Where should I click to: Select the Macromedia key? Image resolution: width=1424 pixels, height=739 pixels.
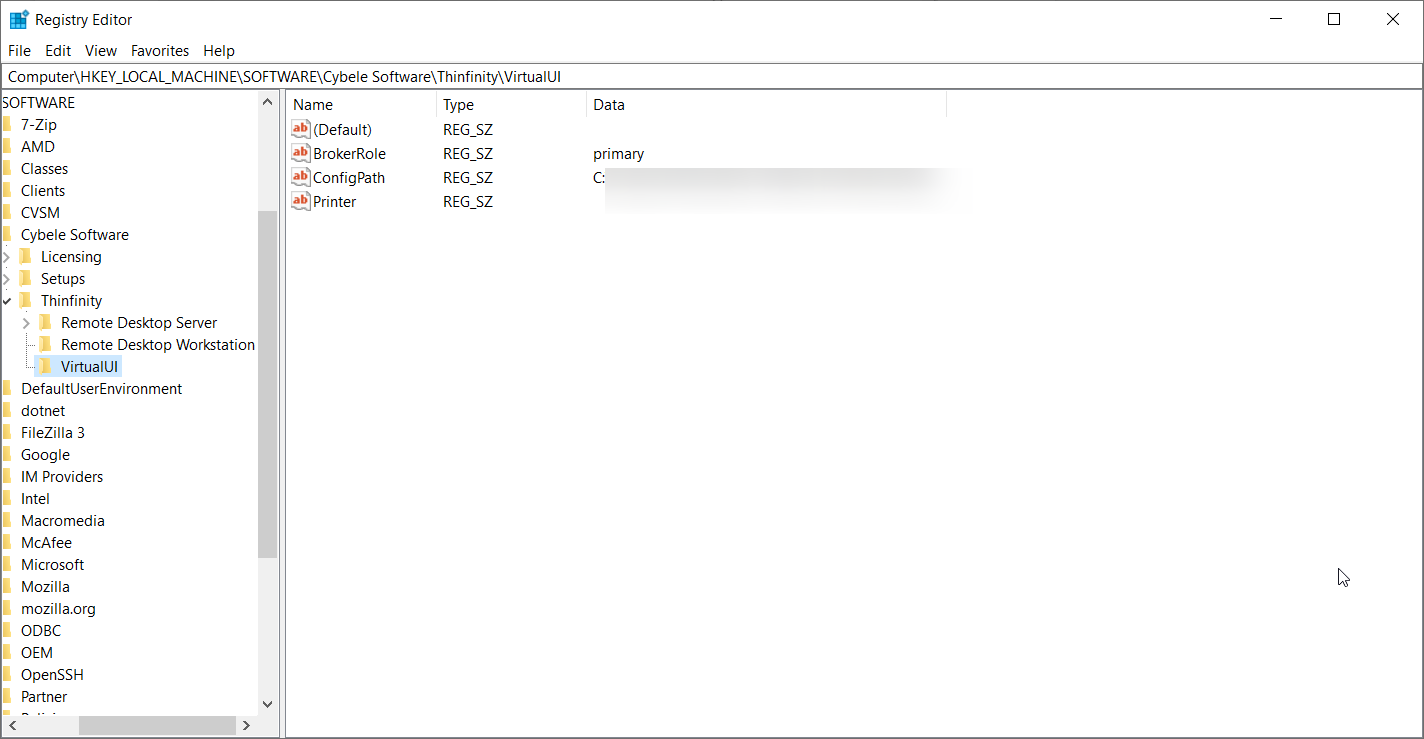pos(63,520)
